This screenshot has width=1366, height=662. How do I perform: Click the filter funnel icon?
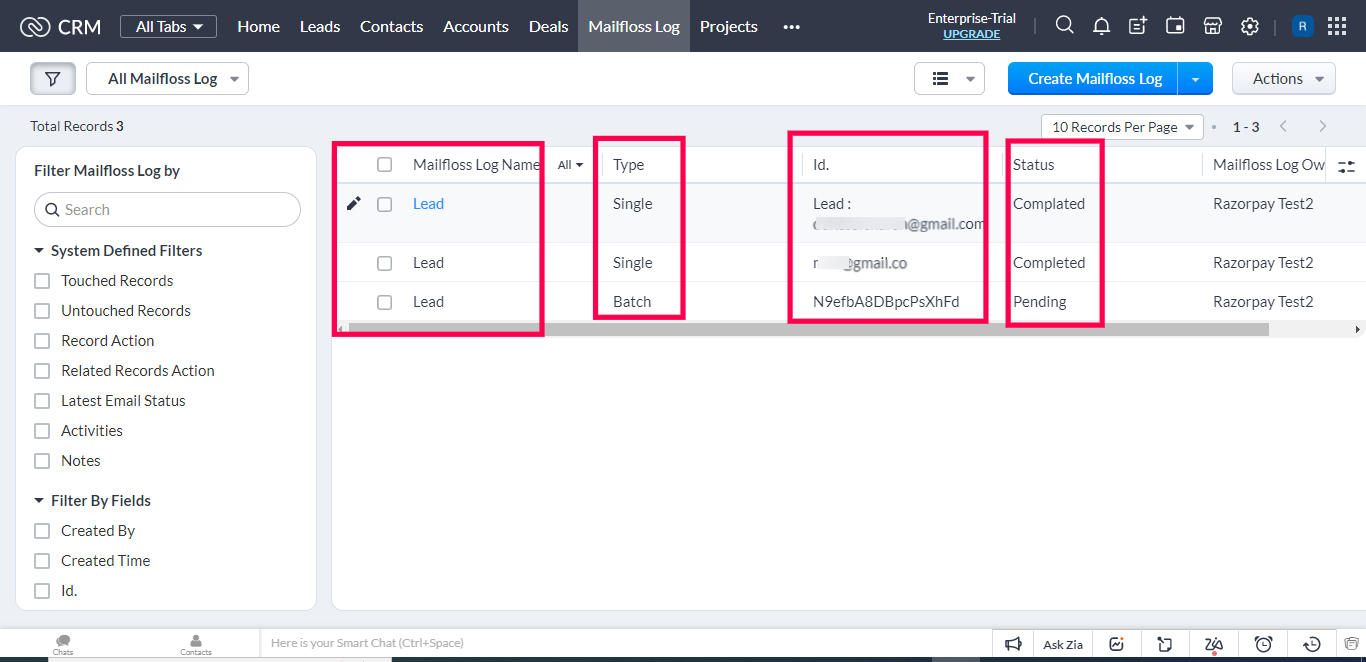coord(53,79)
